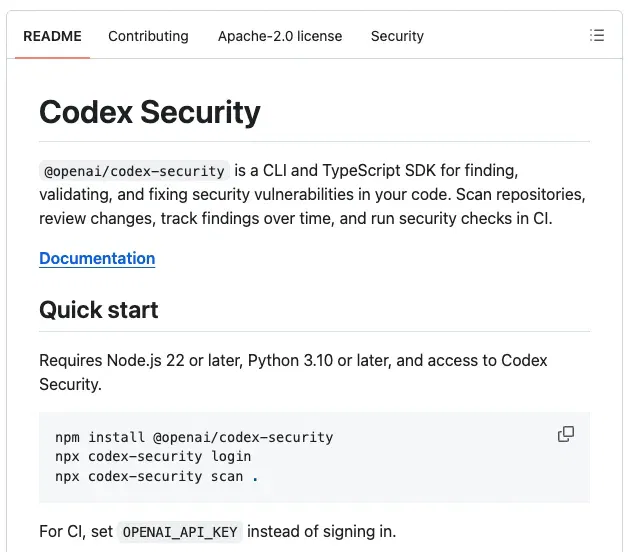The image size is (631, 552).
Task: Click the 'review changes, track findings' description line
Action: tap(296, 218)
